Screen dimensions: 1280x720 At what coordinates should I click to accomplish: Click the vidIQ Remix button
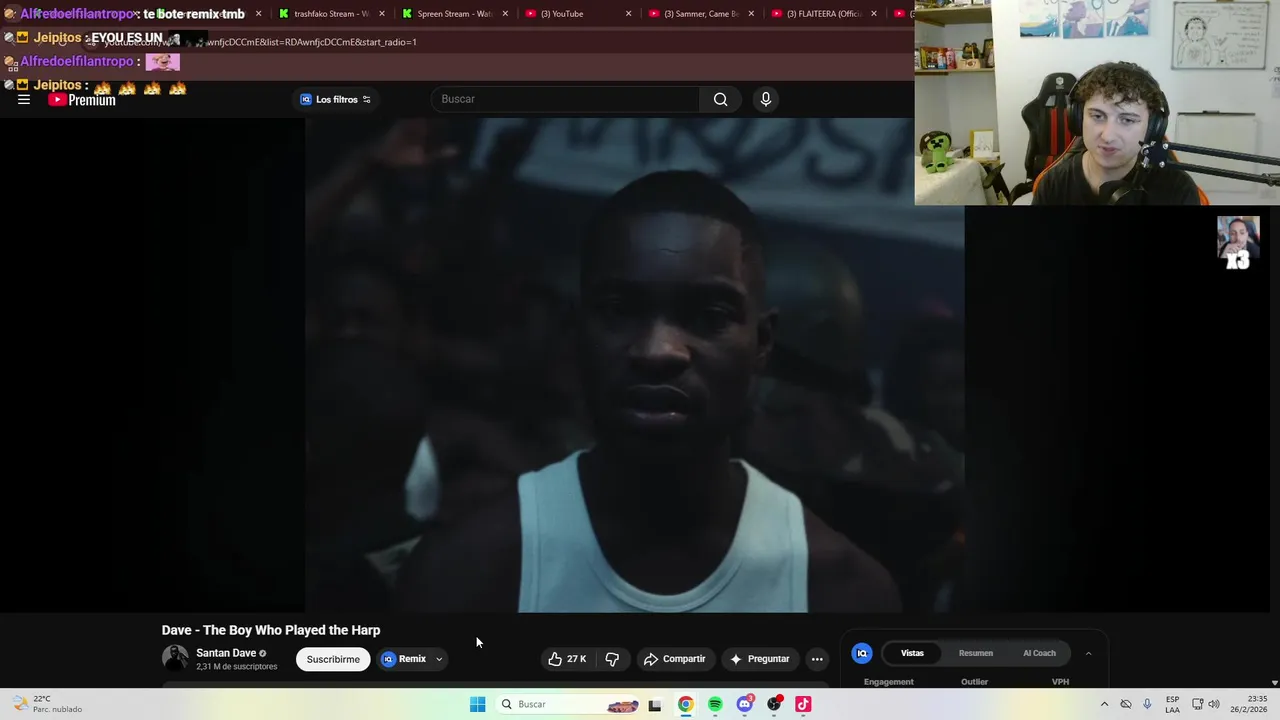[404, 659]
